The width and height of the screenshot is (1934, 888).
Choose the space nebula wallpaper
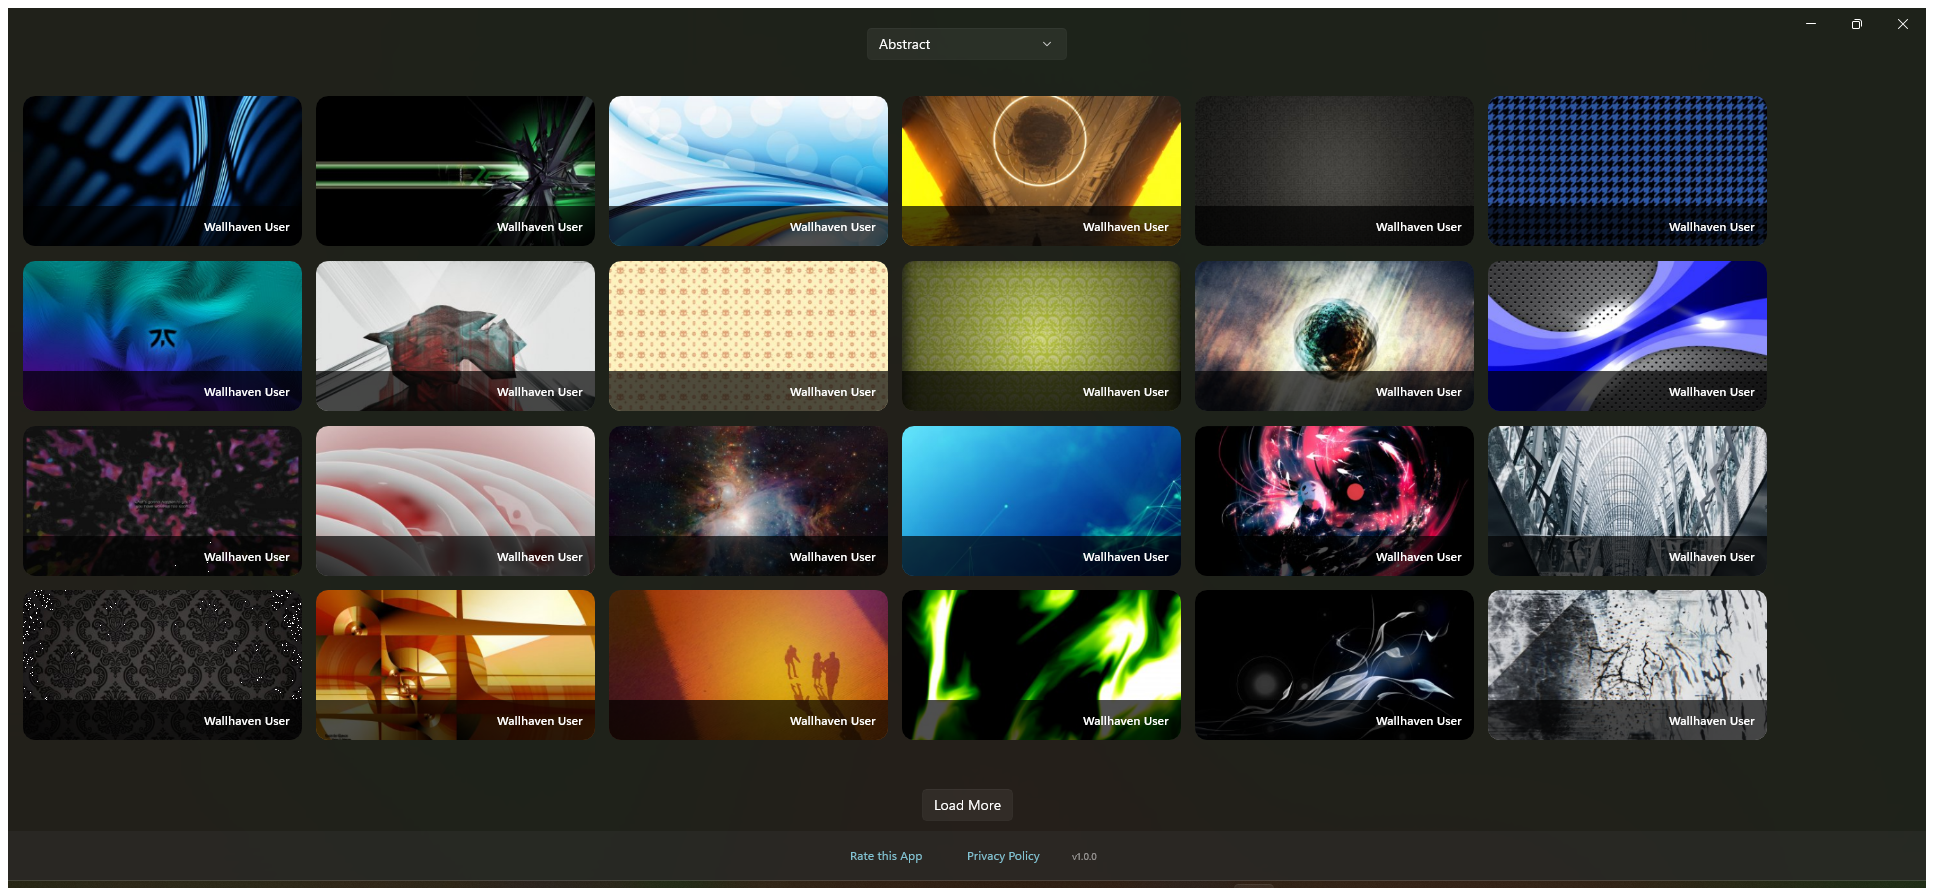click(x=748, y=501)
